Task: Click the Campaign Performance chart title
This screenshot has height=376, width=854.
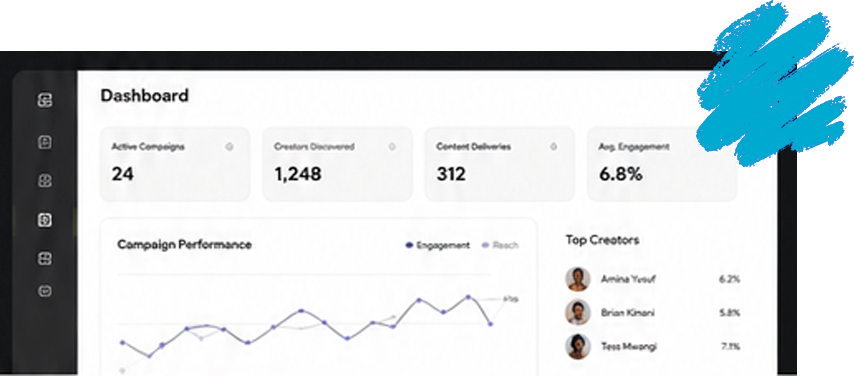Action: tap(185, 245)
